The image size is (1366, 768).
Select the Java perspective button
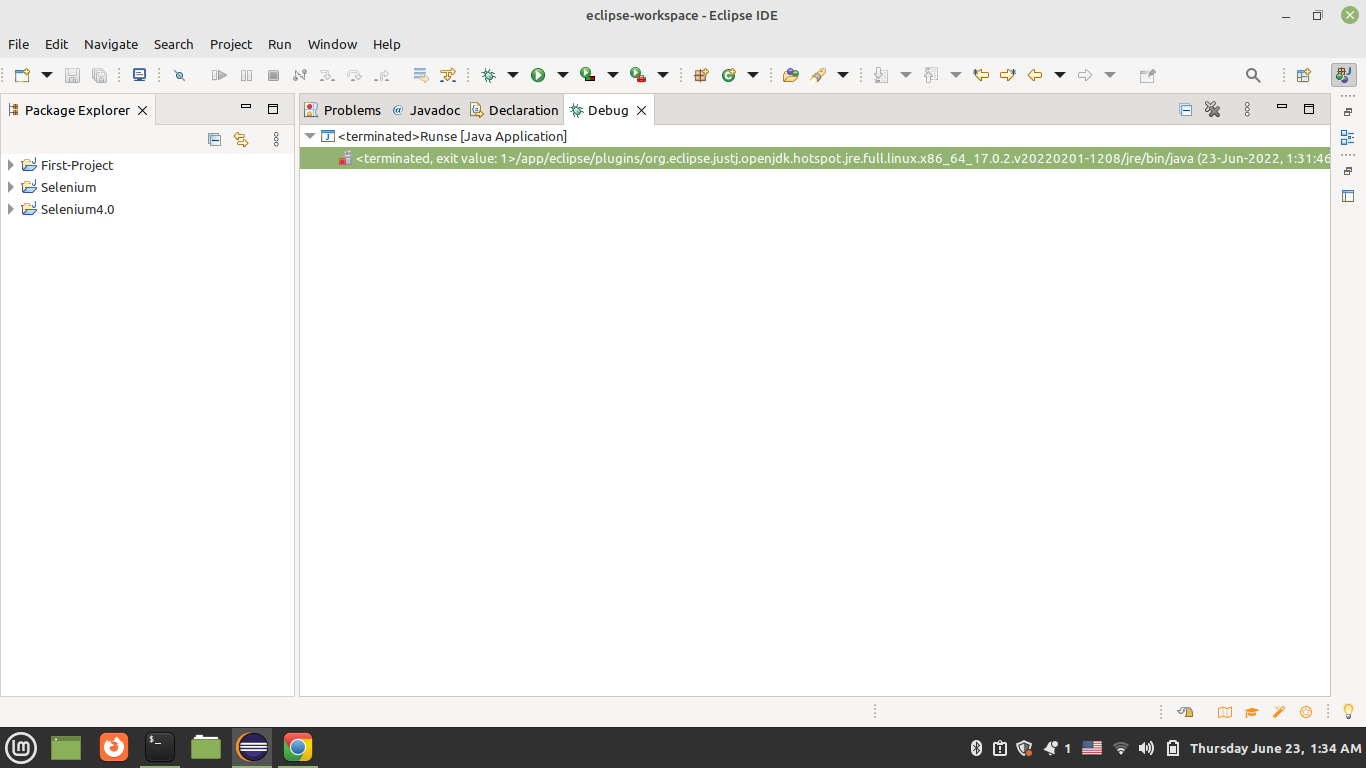pos(1343,75)
